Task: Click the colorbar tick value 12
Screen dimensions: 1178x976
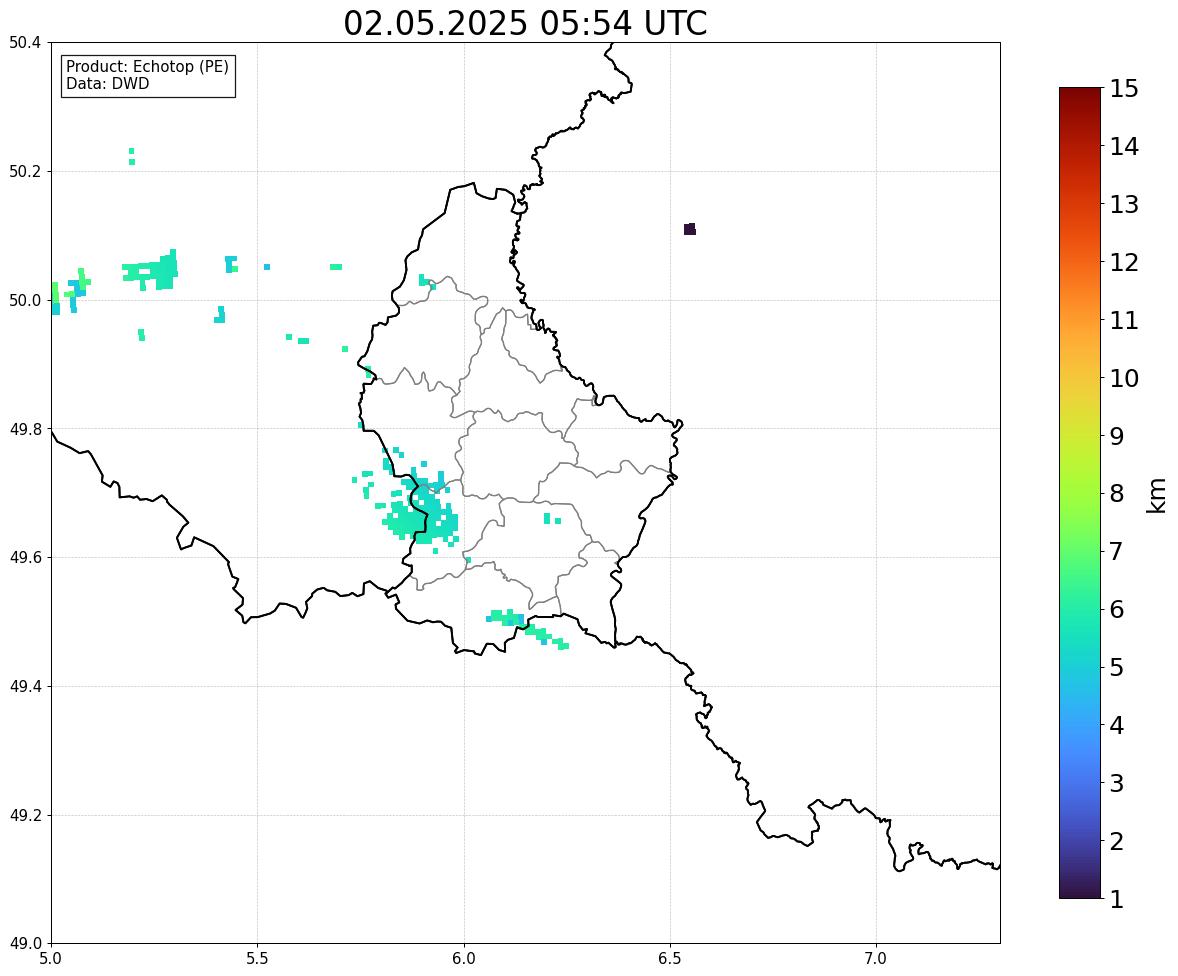Action: [1124, 262]
